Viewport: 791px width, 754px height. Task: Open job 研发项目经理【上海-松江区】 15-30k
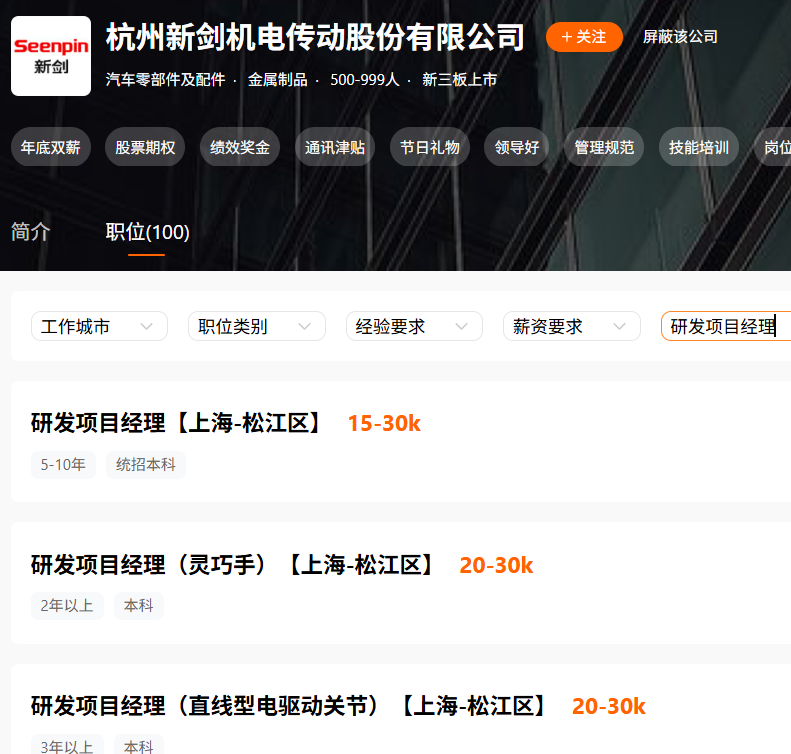pos(177,423)
